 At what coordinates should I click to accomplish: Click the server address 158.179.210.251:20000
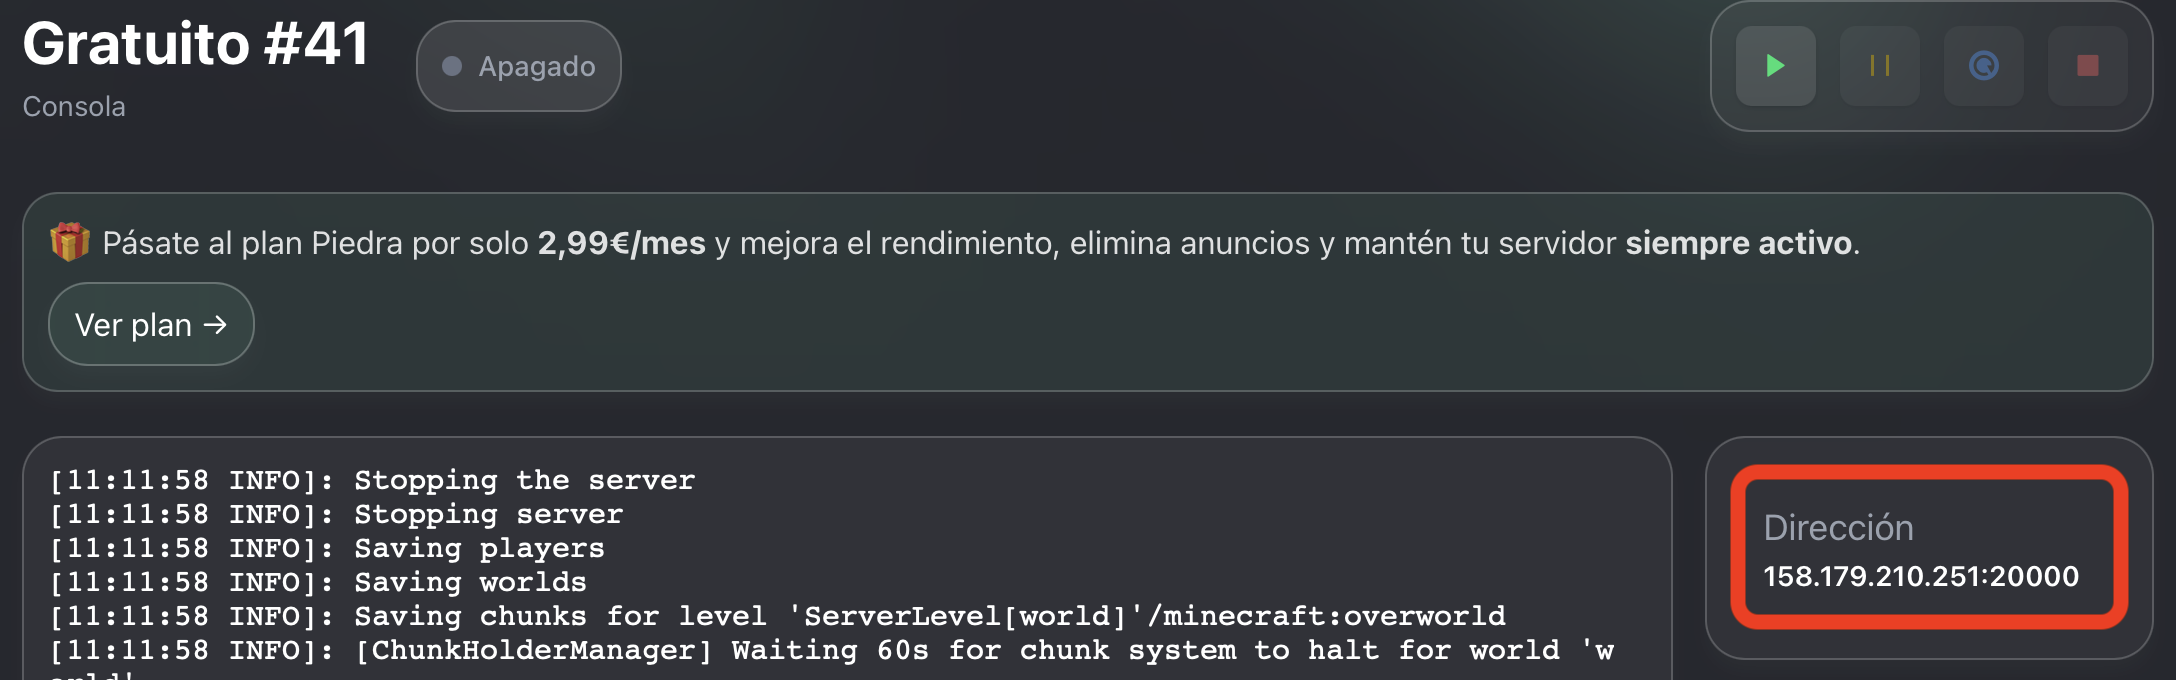pyautogui.click(x=1920, y=576)
